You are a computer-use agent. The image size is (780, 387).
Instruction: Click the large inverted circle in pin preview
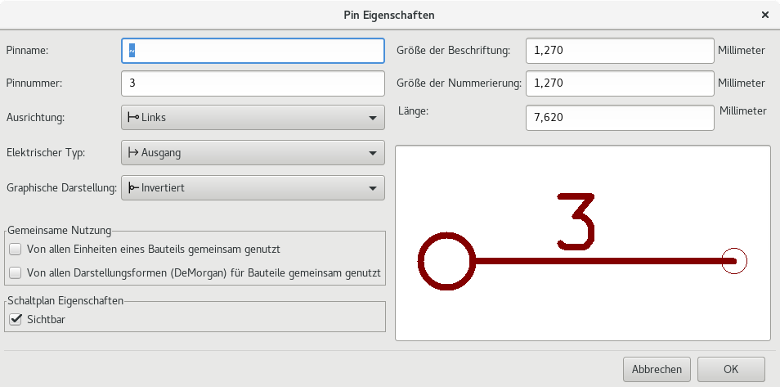(447, 261)
